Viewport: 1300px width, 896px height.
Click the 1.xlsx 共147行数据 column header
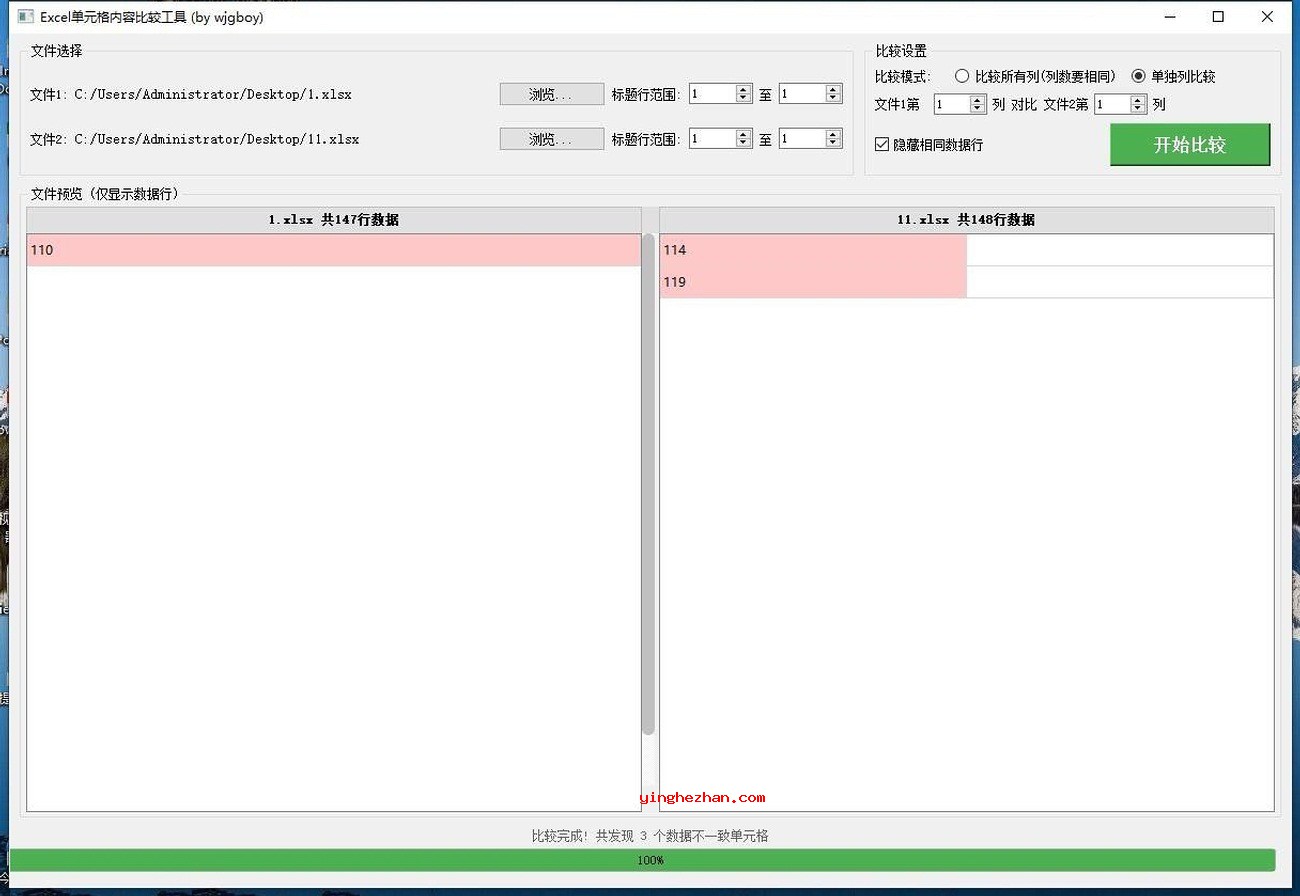click(333, 220)
